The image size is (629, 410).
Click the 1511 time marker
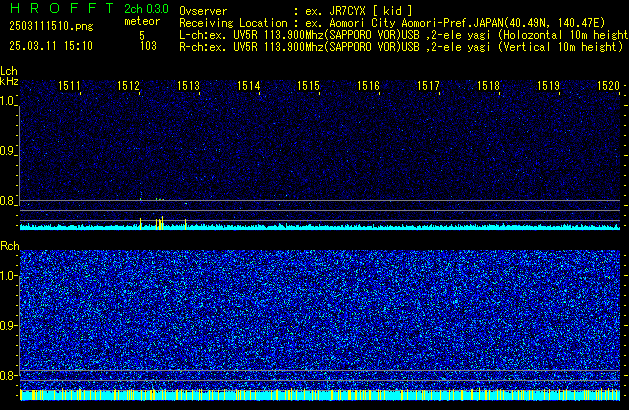click(69, 86)
